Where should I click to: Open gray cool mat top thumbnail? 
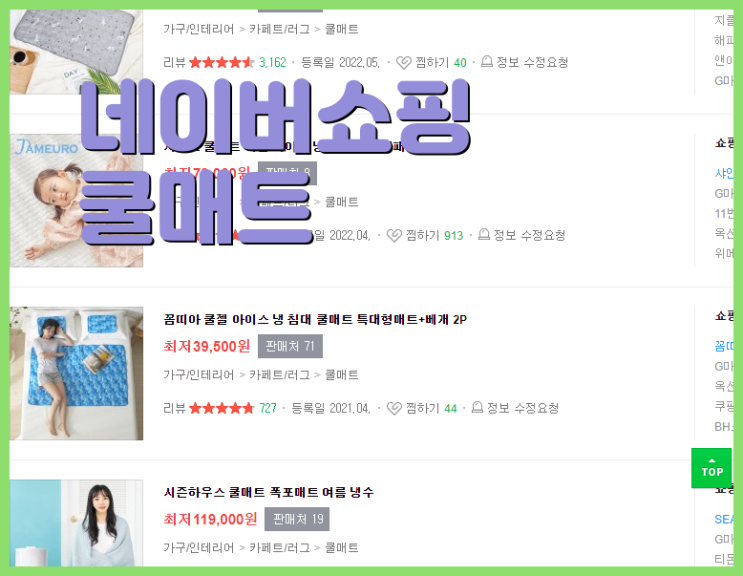pyautogui.click(x=76, y=52)
